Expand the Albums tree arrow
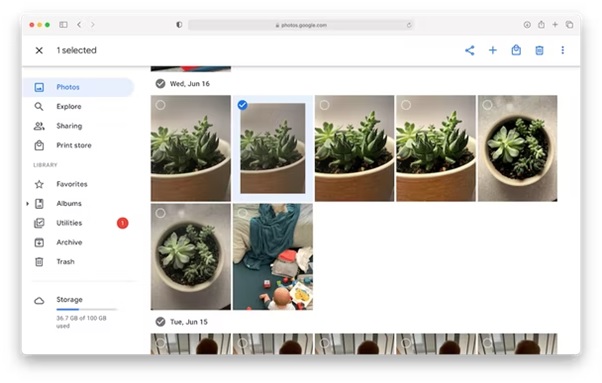Screen dimensions: 602x383 [27, 203]
